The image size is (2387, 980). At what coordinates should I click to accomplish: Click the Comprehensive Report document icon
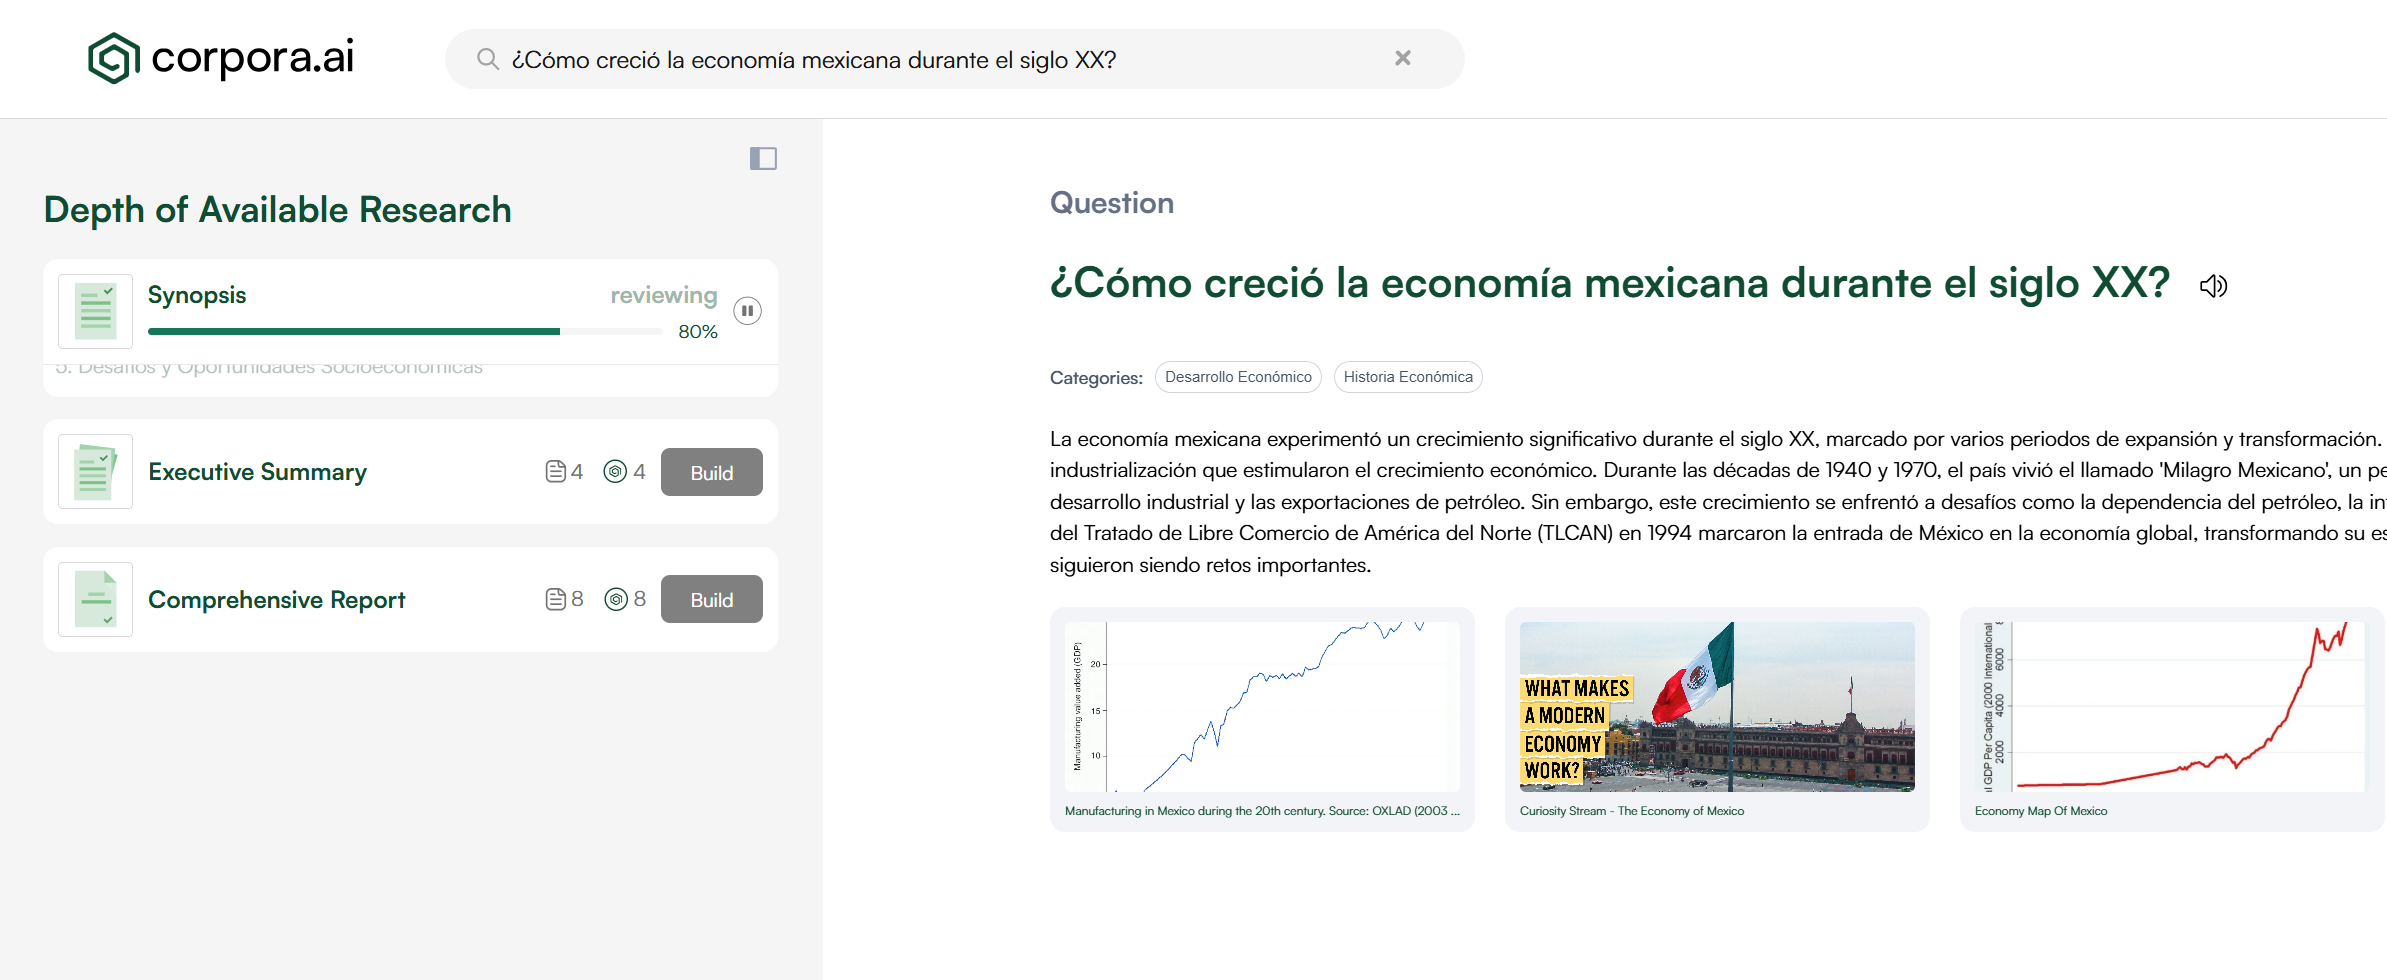click(x=96, y=599)
